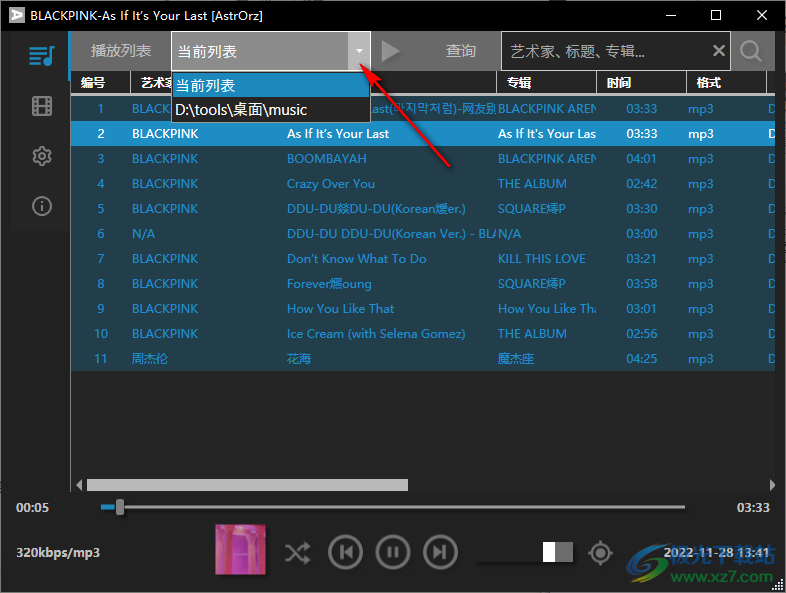Viewport: 786px width, 593px height.
Task: Click the play triangle next to list dropdown
Action: (390, 51)
